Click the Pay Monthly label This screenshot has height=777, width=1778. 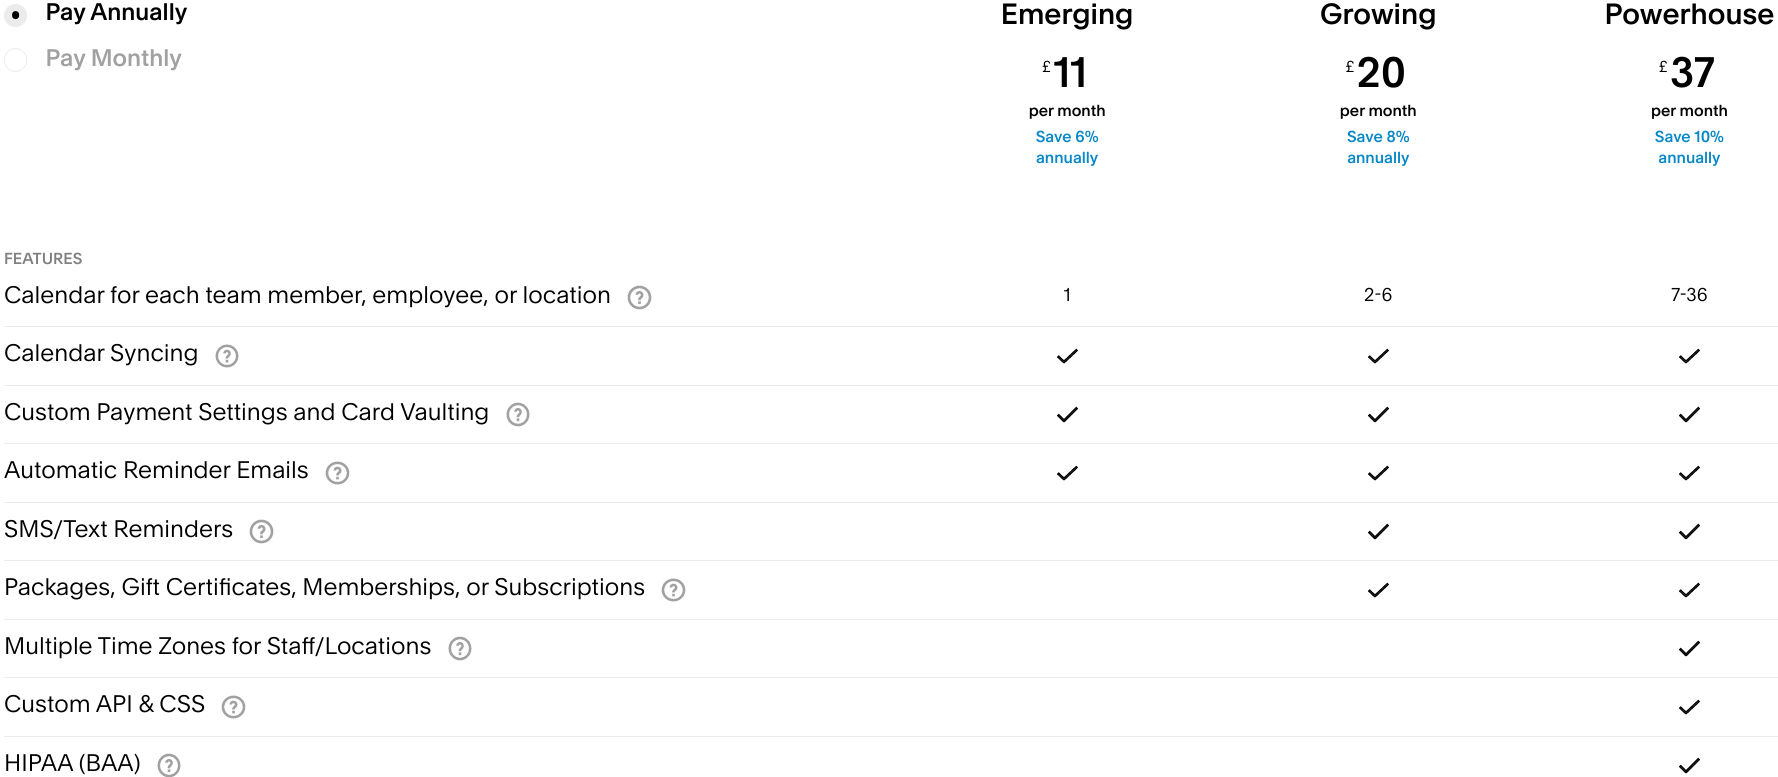coord(113,58)
